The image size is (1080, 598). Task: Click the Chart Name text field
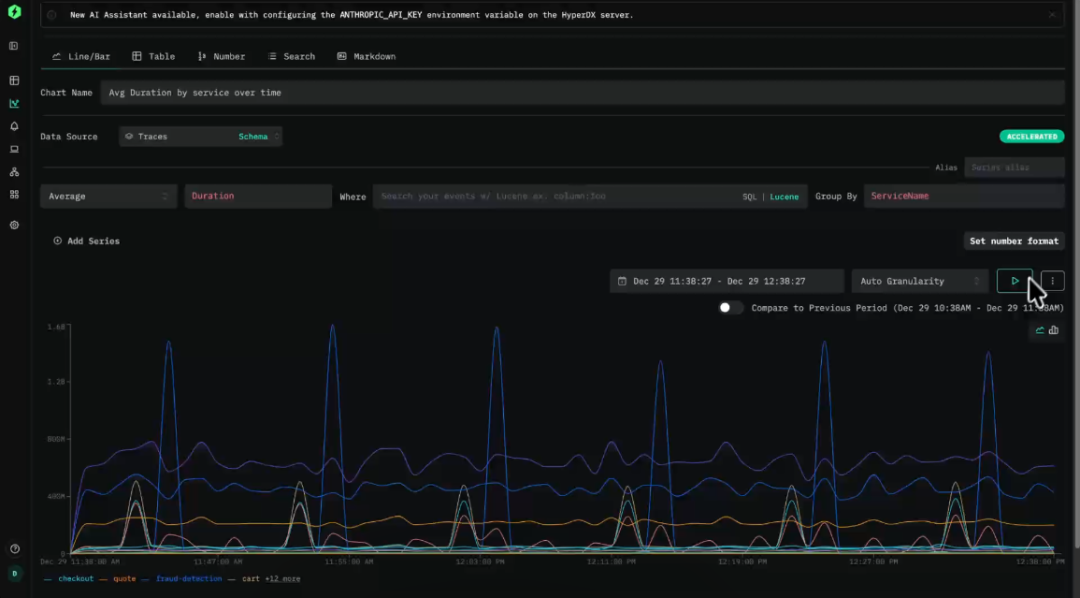coord(583,92)
